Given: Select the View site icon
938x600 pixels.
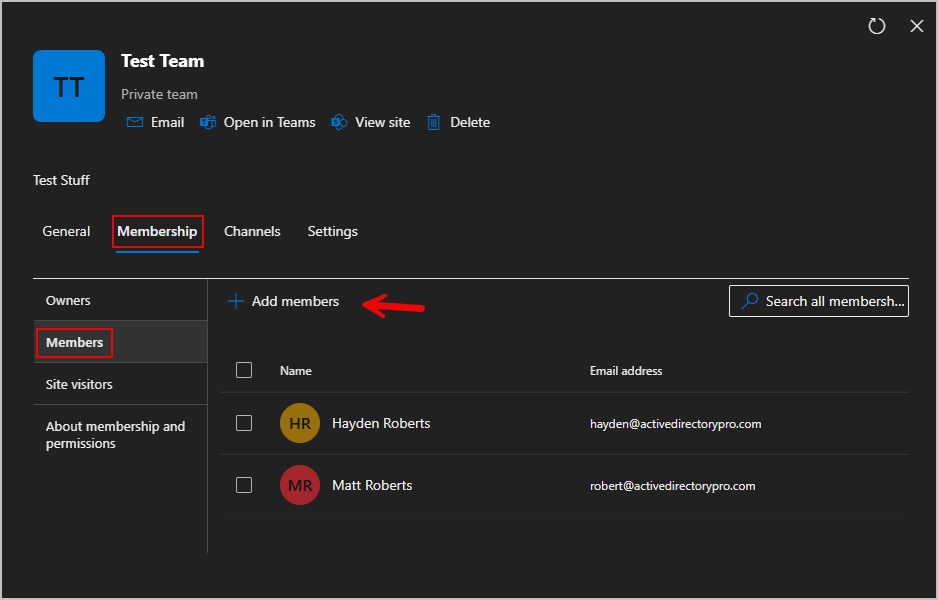Looking at the screenshot, I should (339, 121).
